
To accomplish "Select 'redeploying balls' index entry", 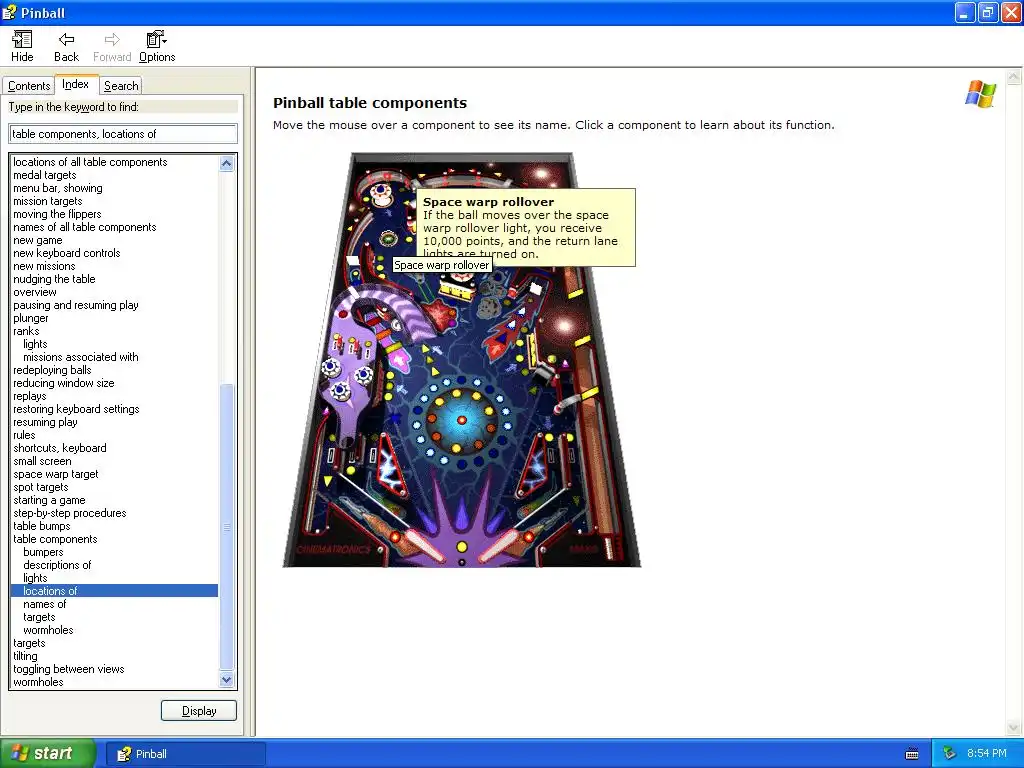I will [x=52, y=370].
